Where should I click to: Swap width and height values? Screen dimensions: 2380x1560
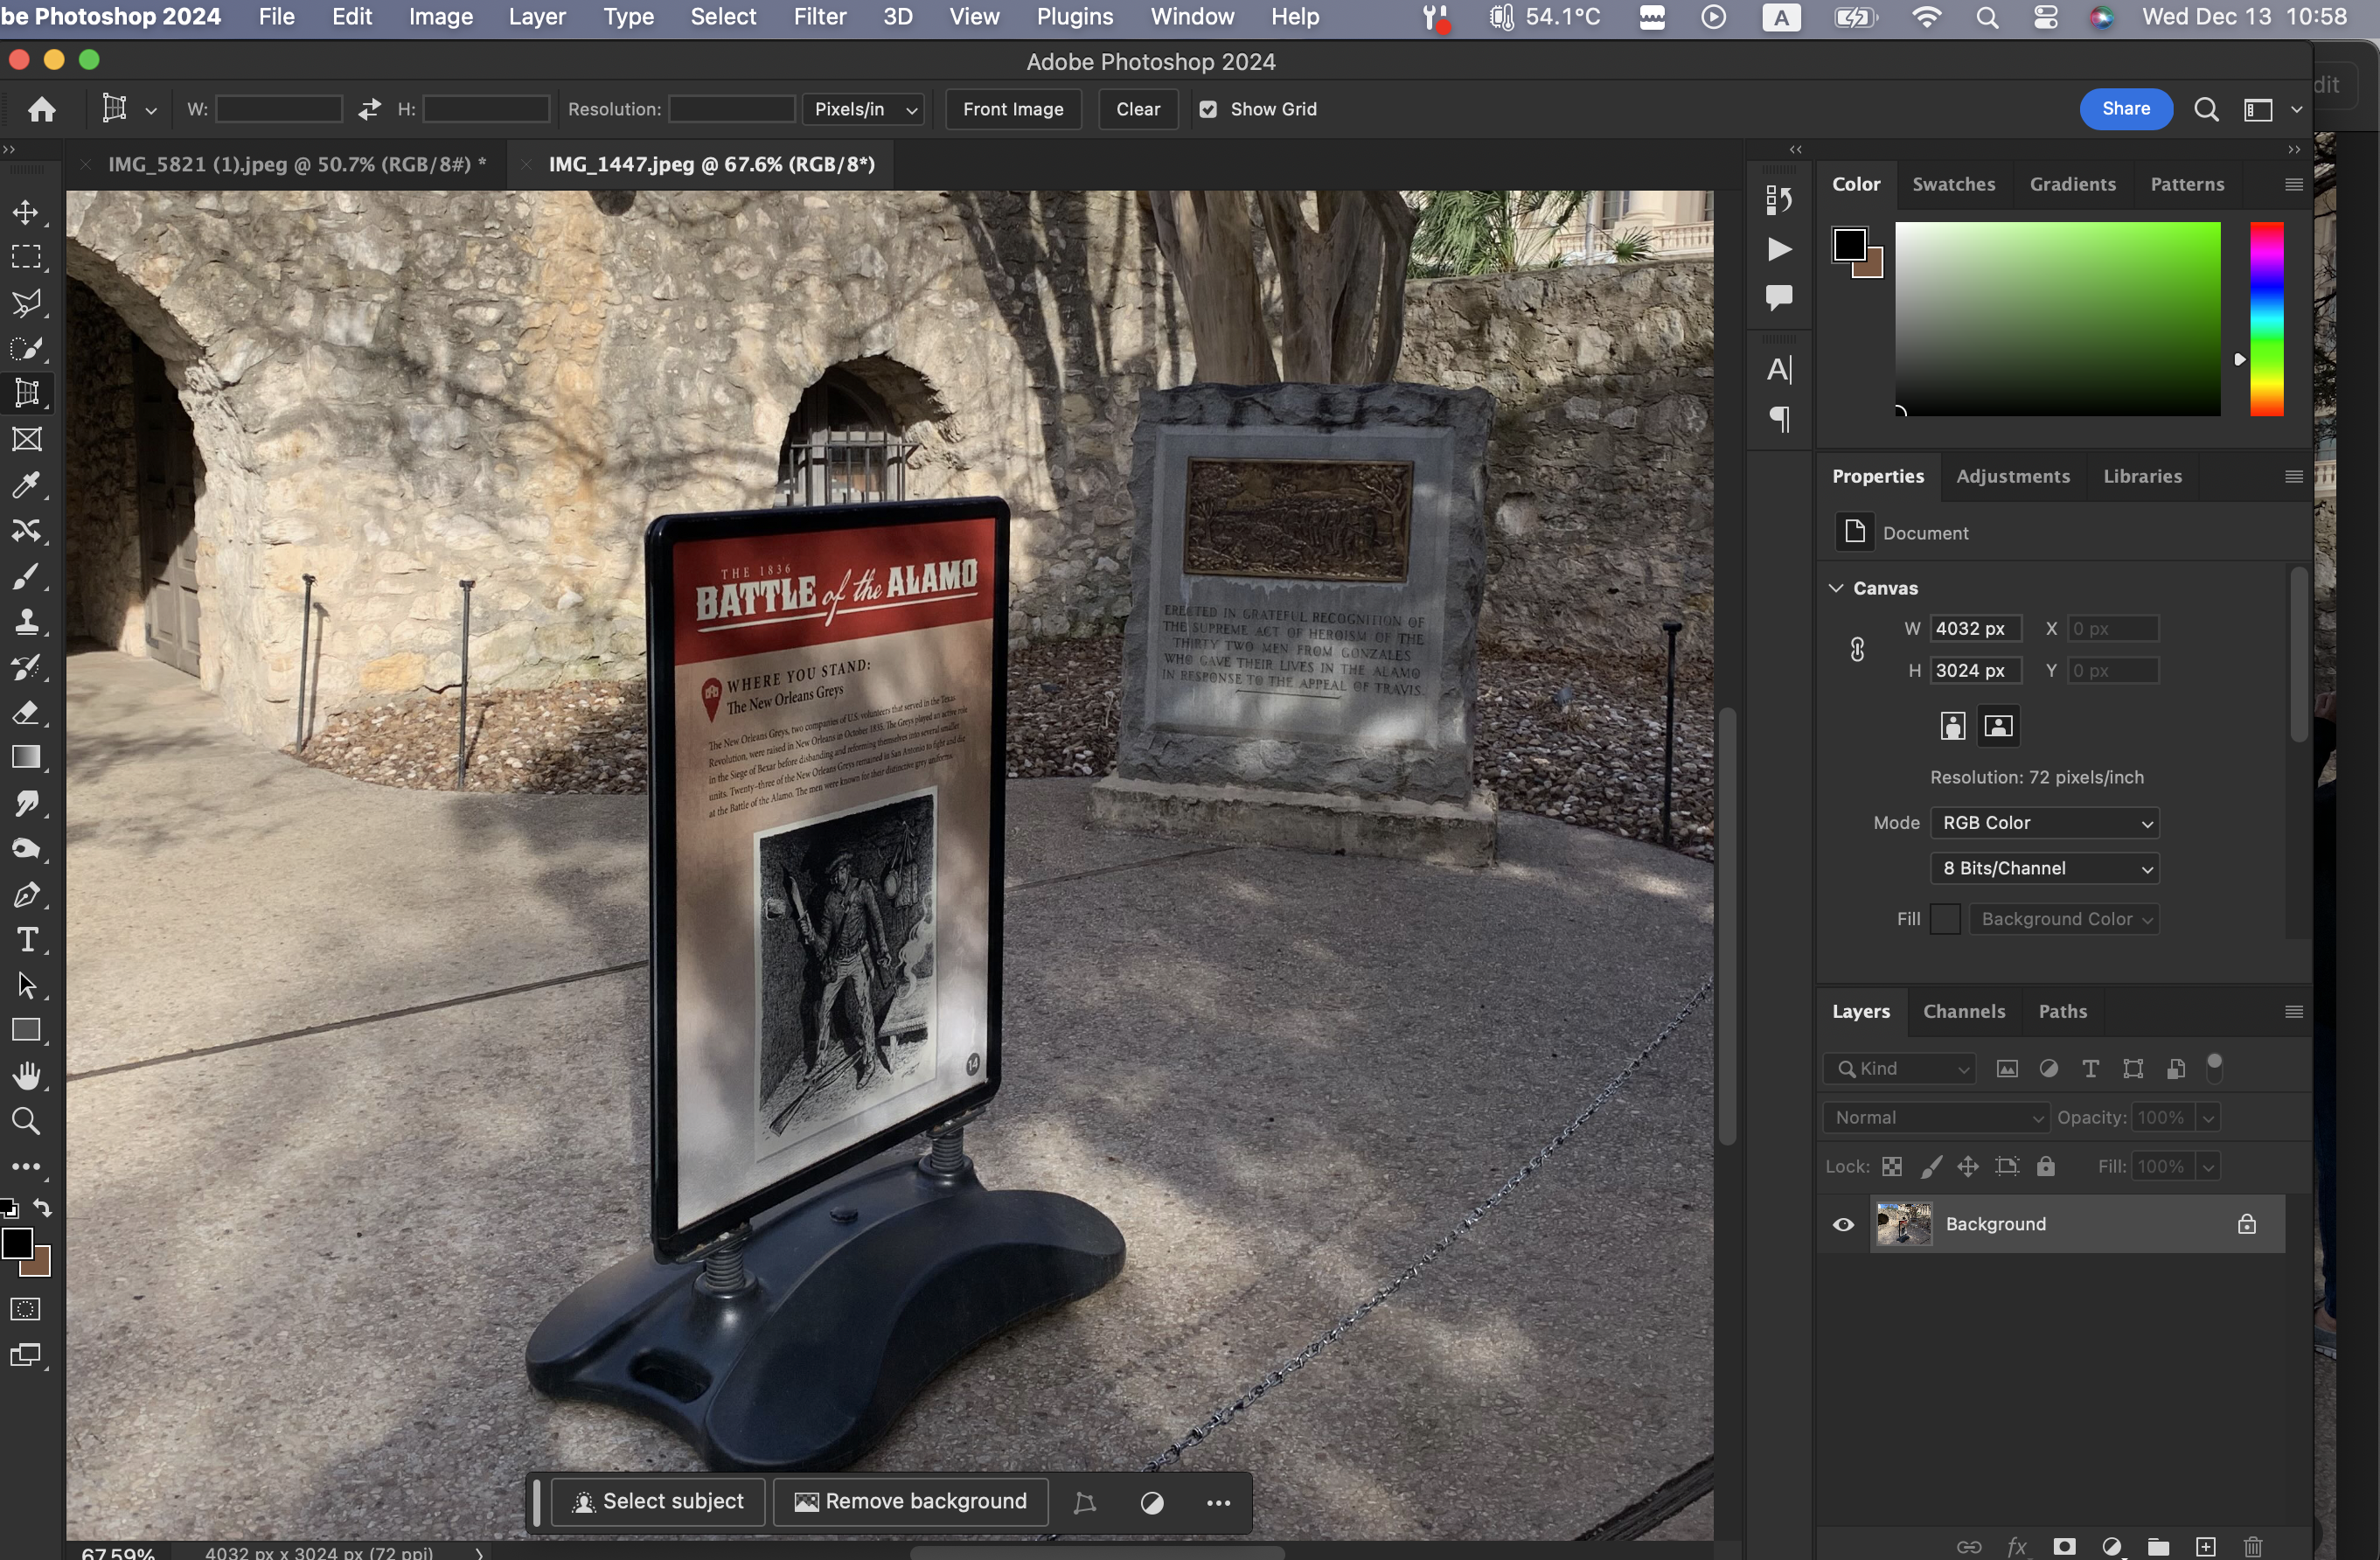point(369,109)
